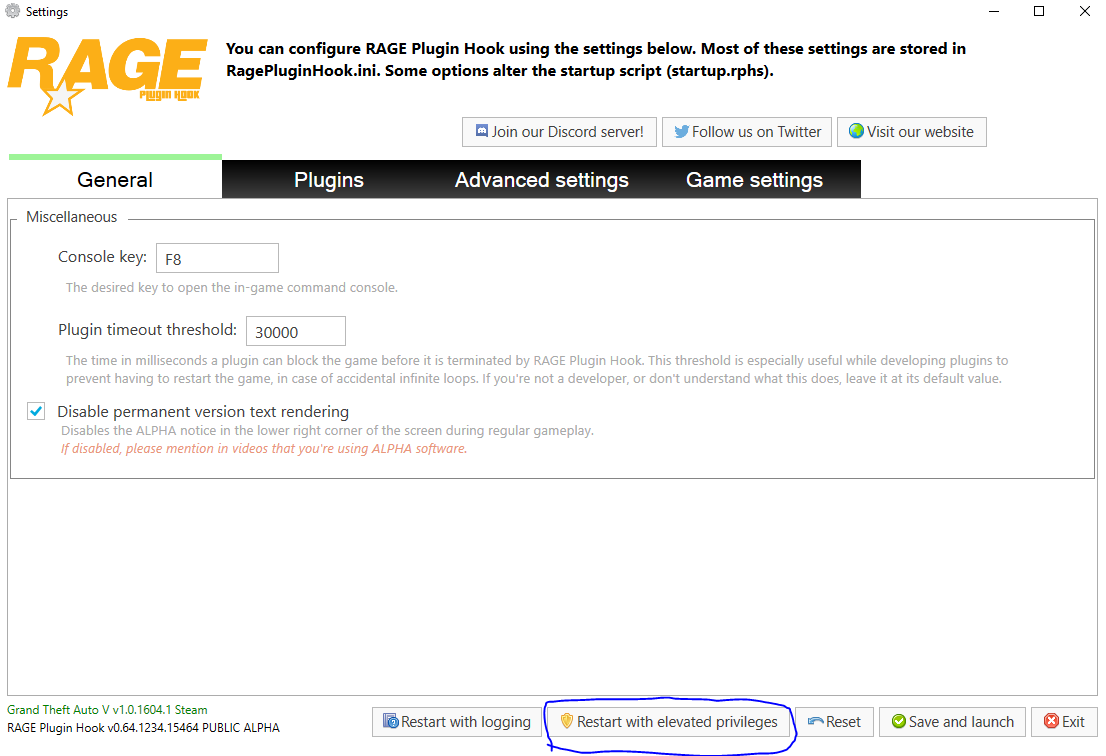Close the Settings window
Viewport: 1106px width, 756px height.
pos(1085,11)
